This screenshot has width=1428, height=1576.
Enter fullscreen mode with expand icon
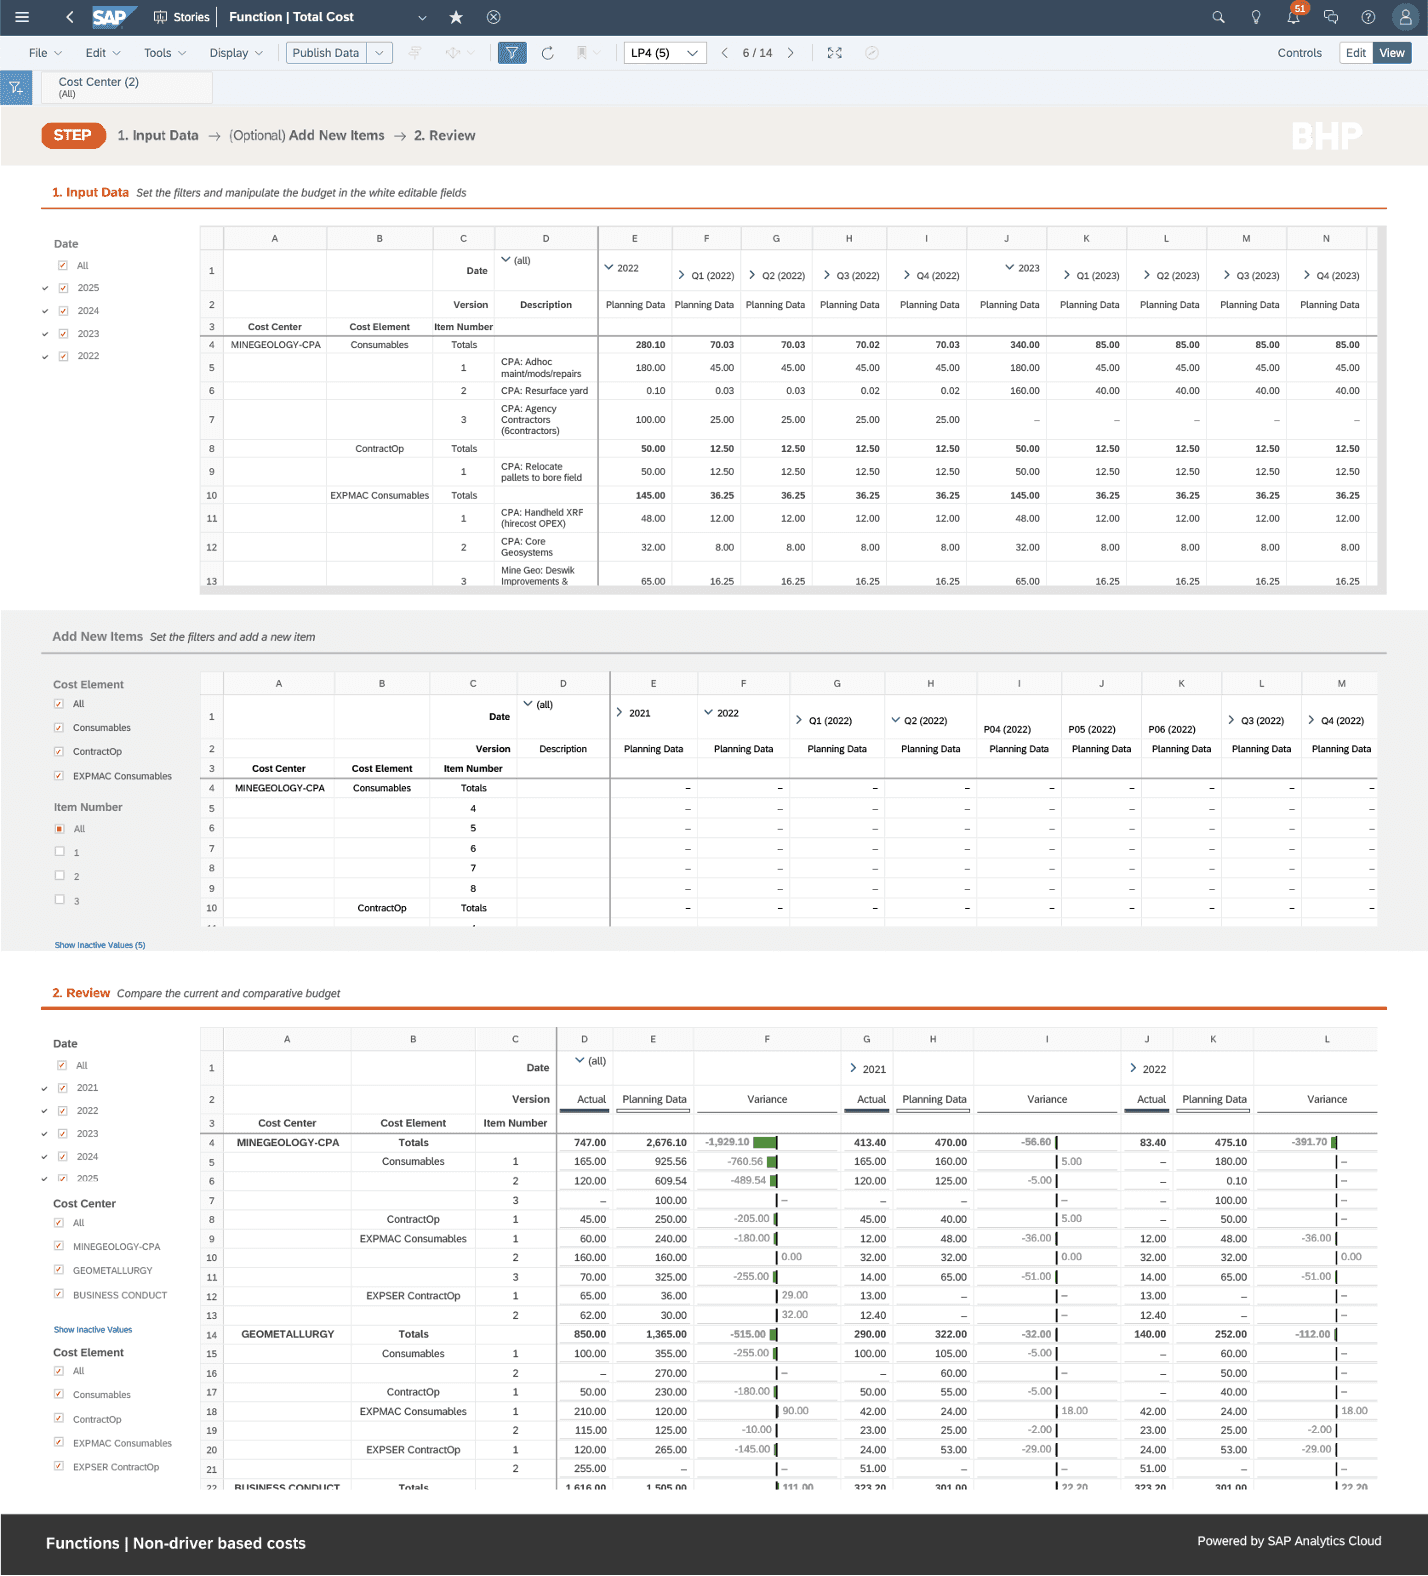[x=835, y=53]
